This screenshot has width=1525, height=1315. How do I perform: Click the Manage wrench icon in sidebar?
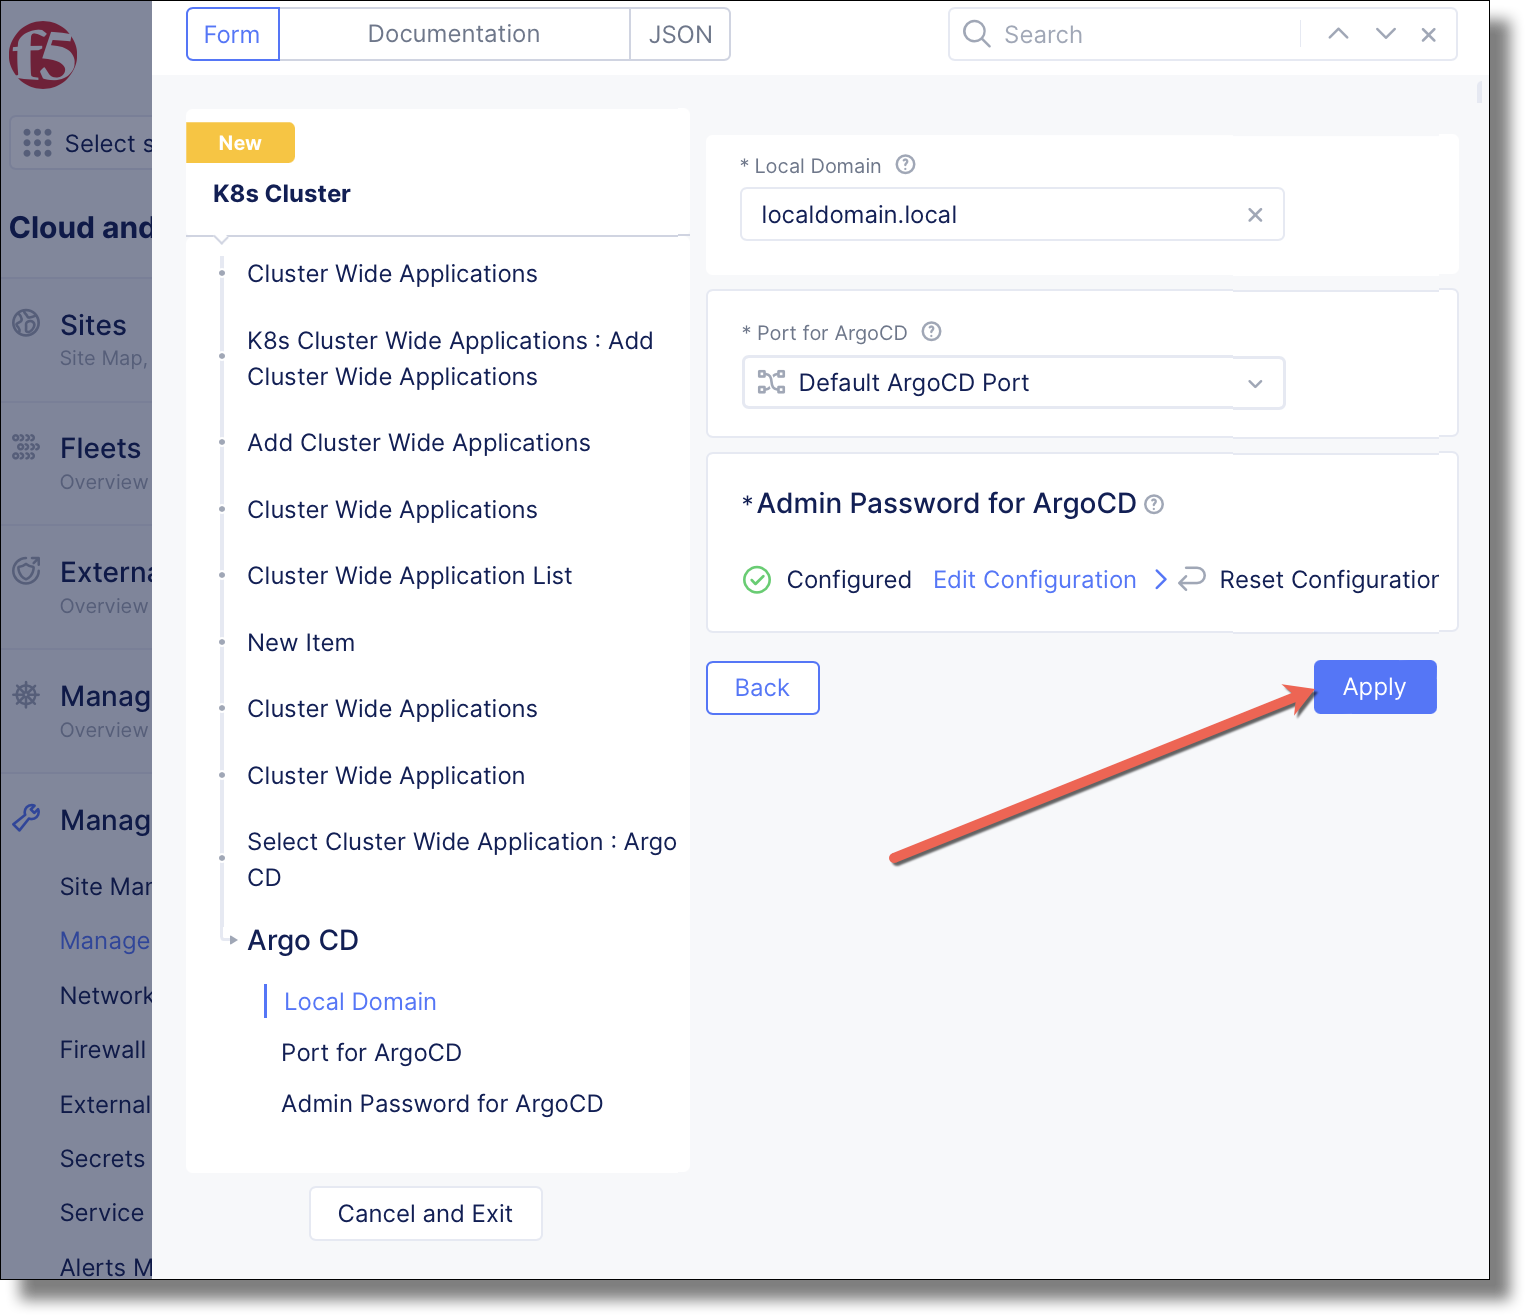(x=26, y=818)
